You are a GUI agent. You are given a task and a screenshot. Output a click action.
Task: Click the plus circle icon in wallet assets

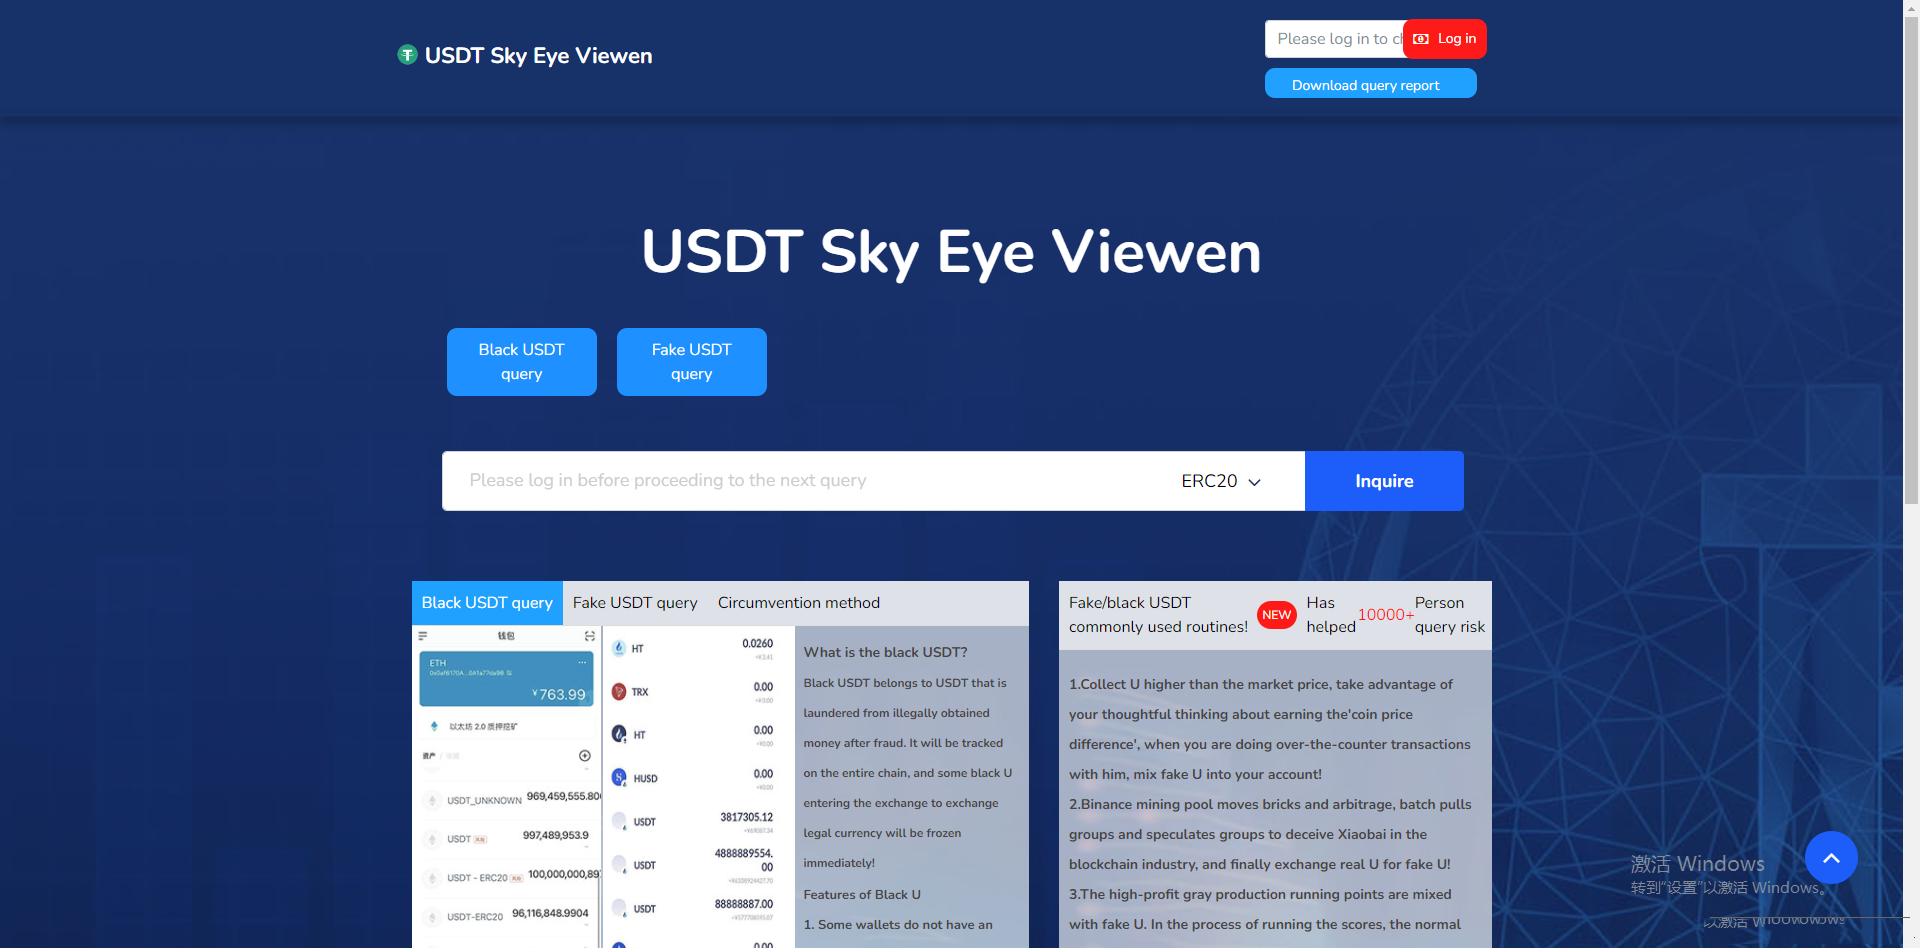pyautogui.click(x=585, y=756)
